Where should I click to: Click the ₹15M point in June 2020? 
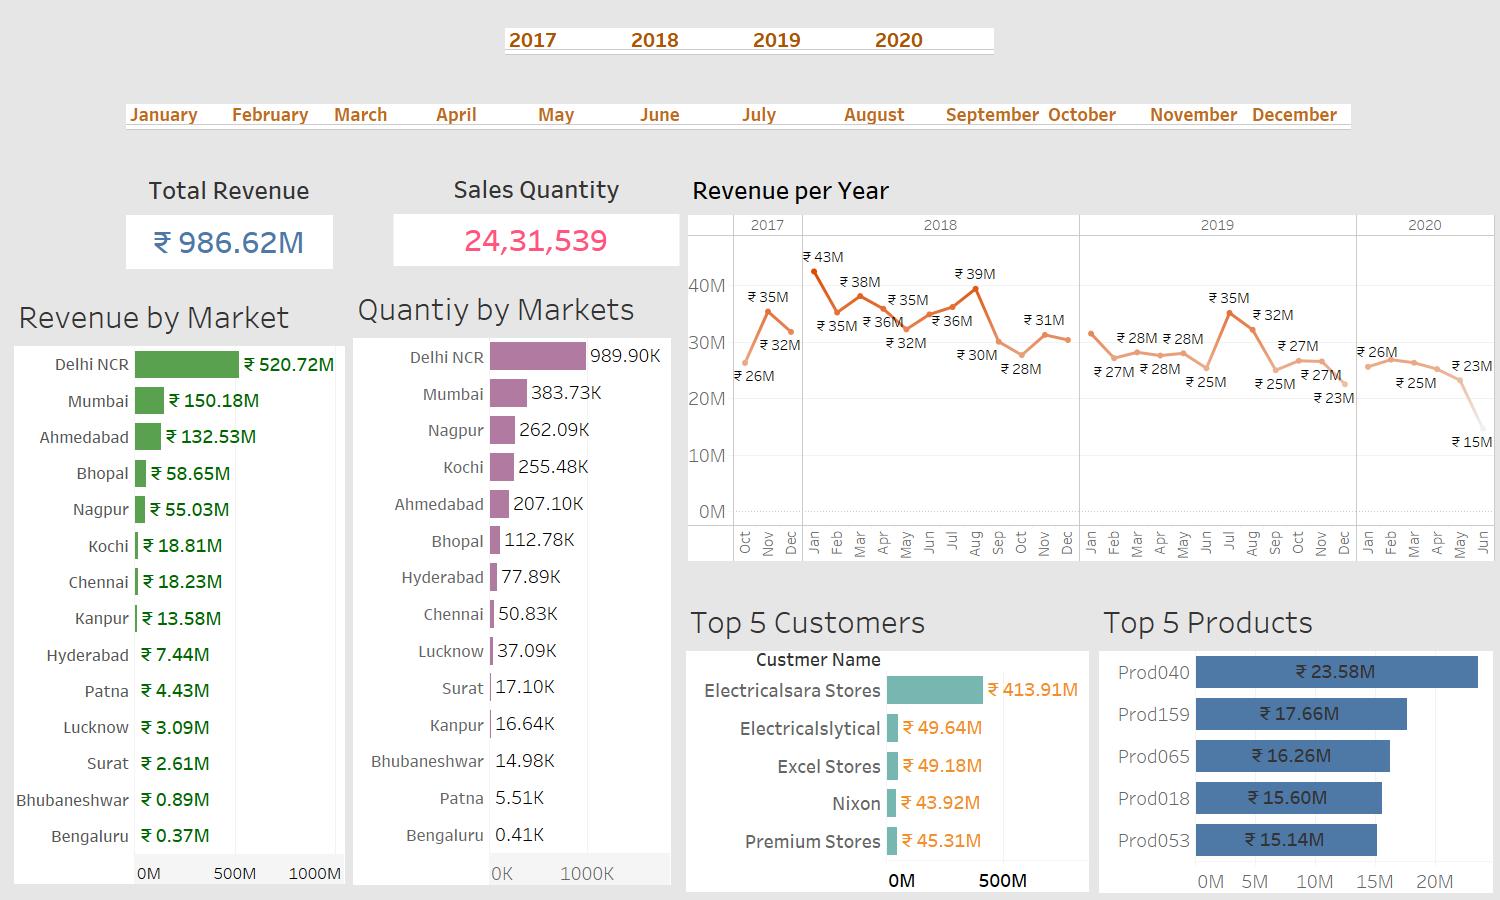1483,430
